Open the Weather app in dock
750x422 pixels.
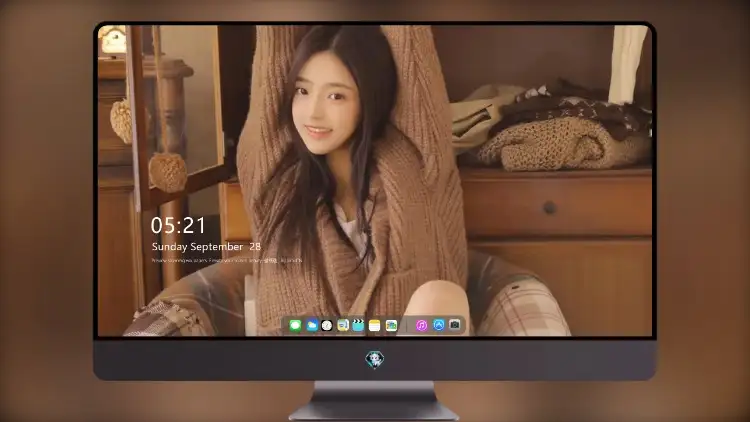[x=312, y=326]
